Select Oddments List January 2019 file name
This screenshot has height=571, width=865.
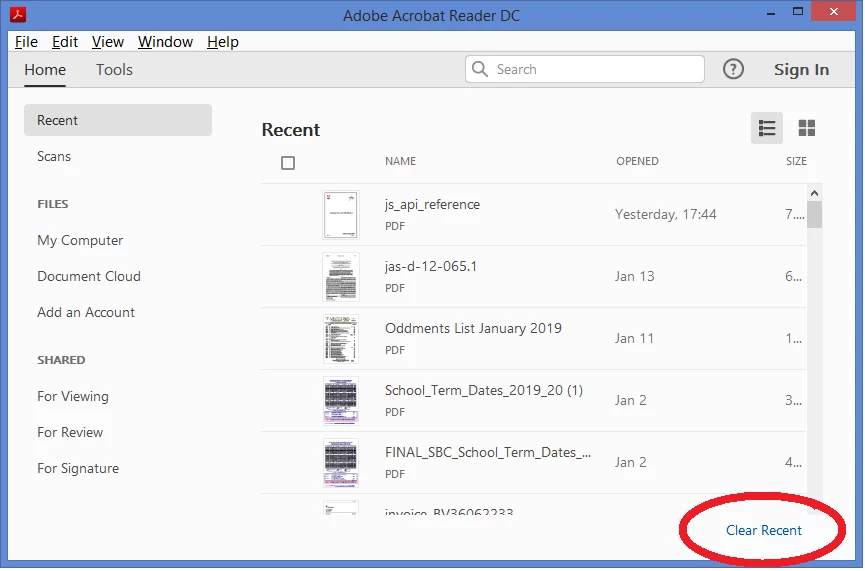[x=473, y=328]
